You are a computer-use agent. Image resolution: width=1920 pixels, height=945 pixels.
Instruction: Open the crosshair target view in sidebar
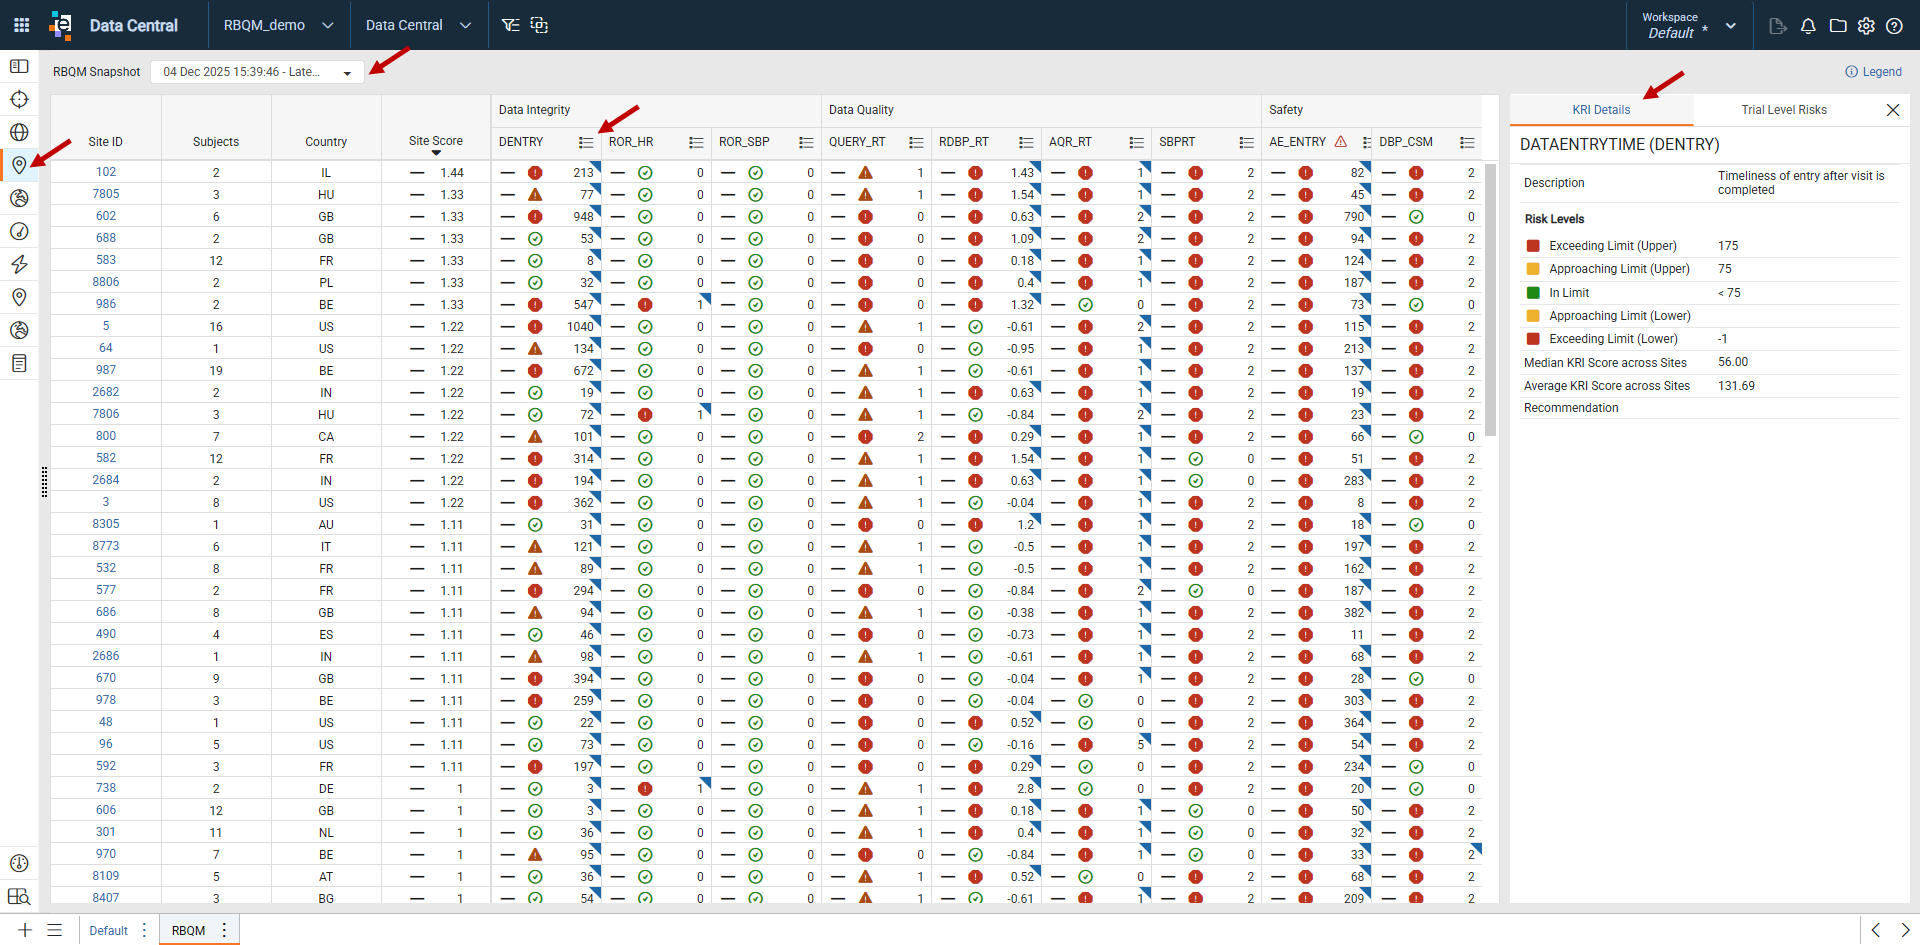(x=19, y=99)
